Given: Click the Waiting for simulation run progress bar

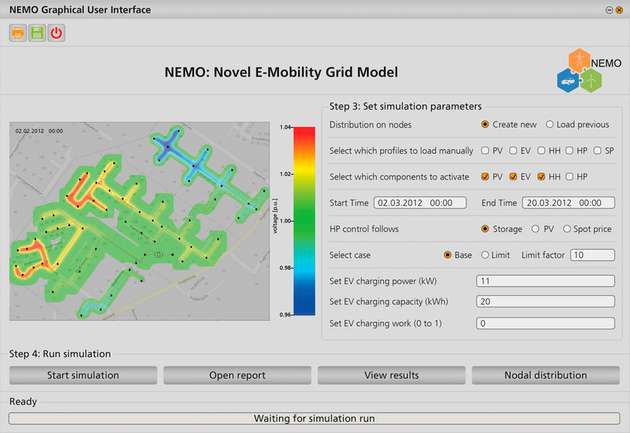Looking at the screenshot, I should pos(314,419).
